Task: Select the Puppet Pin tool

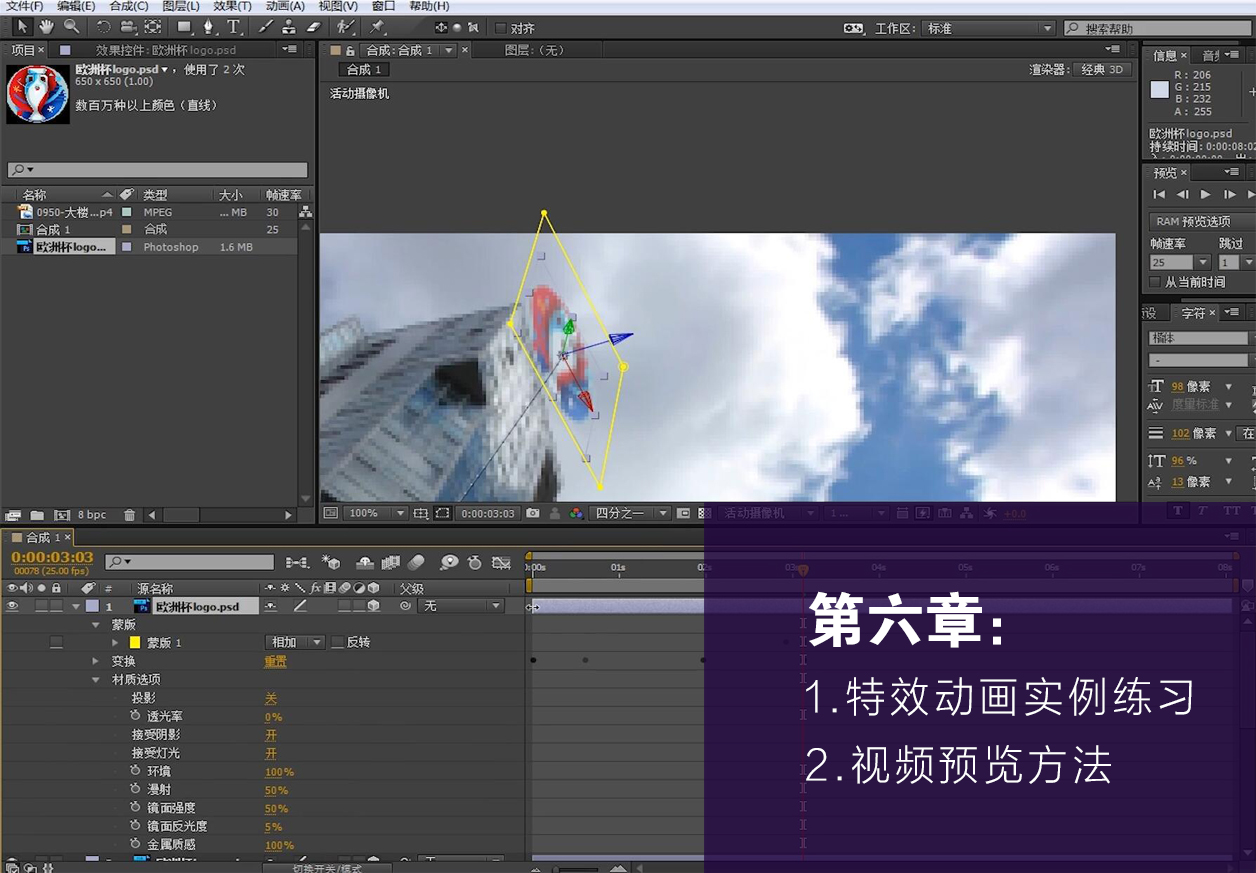Action: tap(377, 27)
